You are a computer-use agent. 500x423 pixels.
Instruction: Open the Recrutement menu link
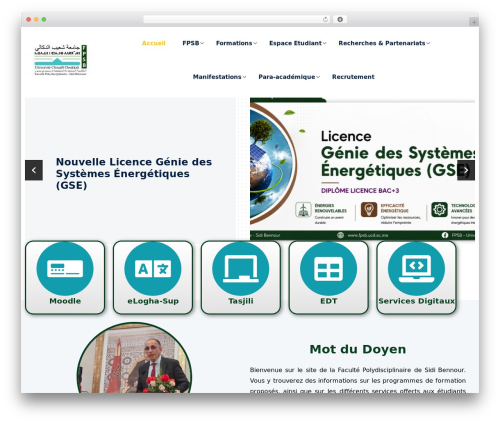[353, 77]
